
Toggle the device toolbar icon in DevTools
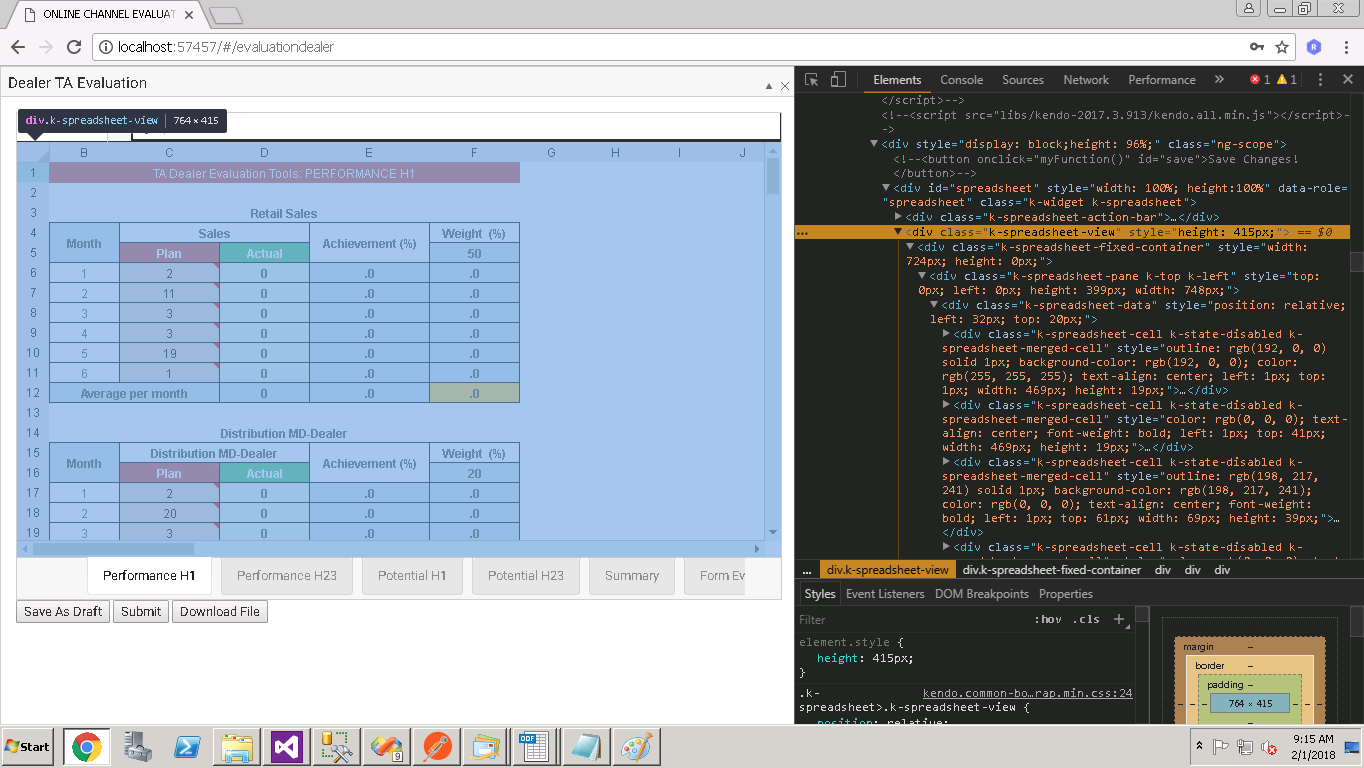point(838,80)
